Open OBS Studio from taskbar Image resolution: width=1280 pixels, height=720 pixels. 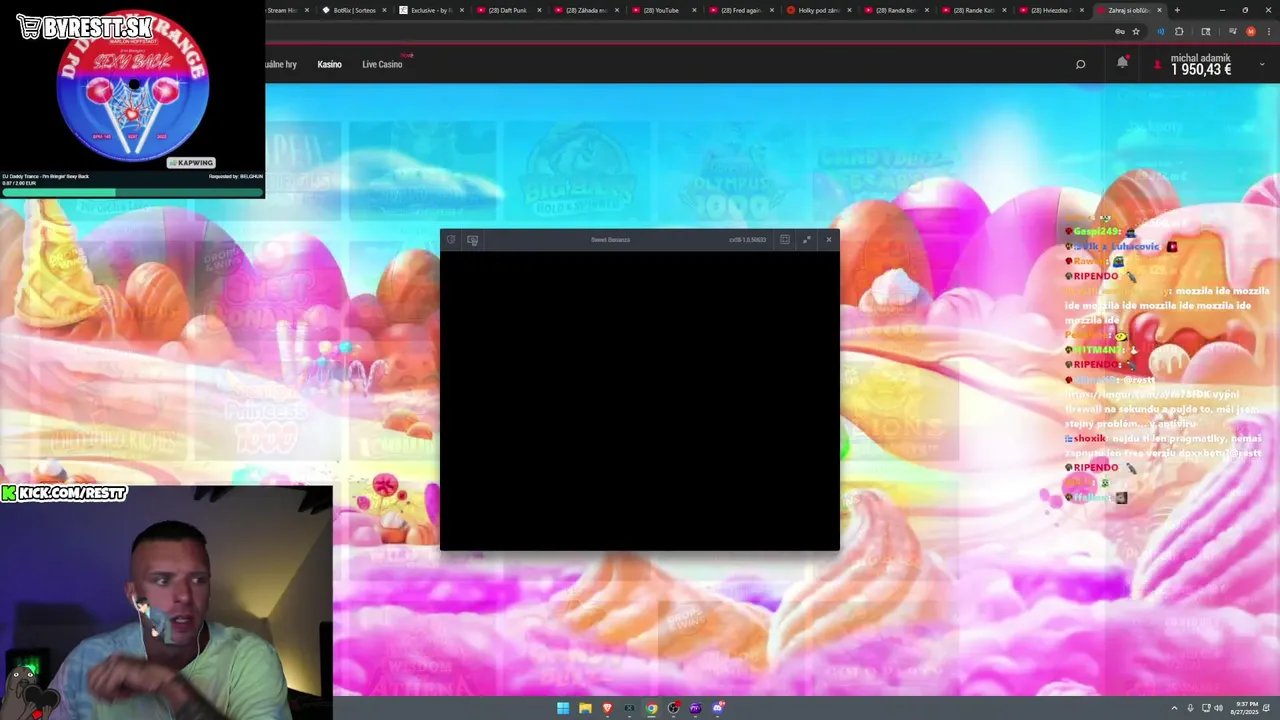click(x=673, y=708)
